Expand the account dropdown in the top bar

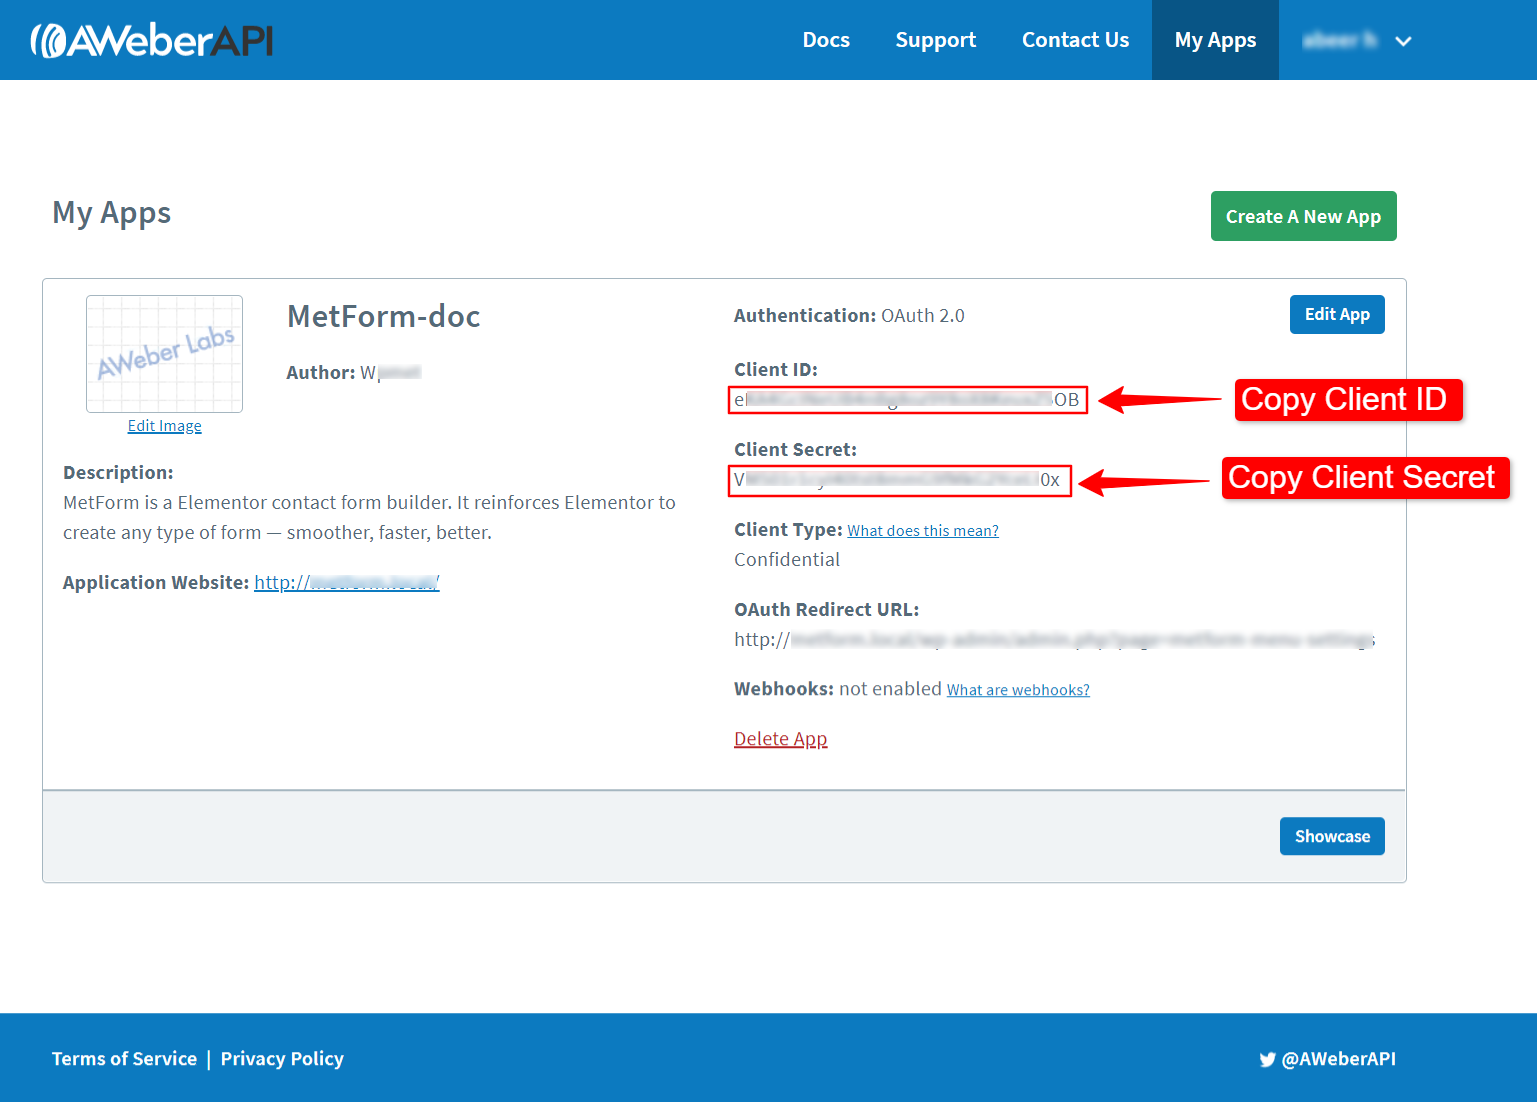(1403, 40)
